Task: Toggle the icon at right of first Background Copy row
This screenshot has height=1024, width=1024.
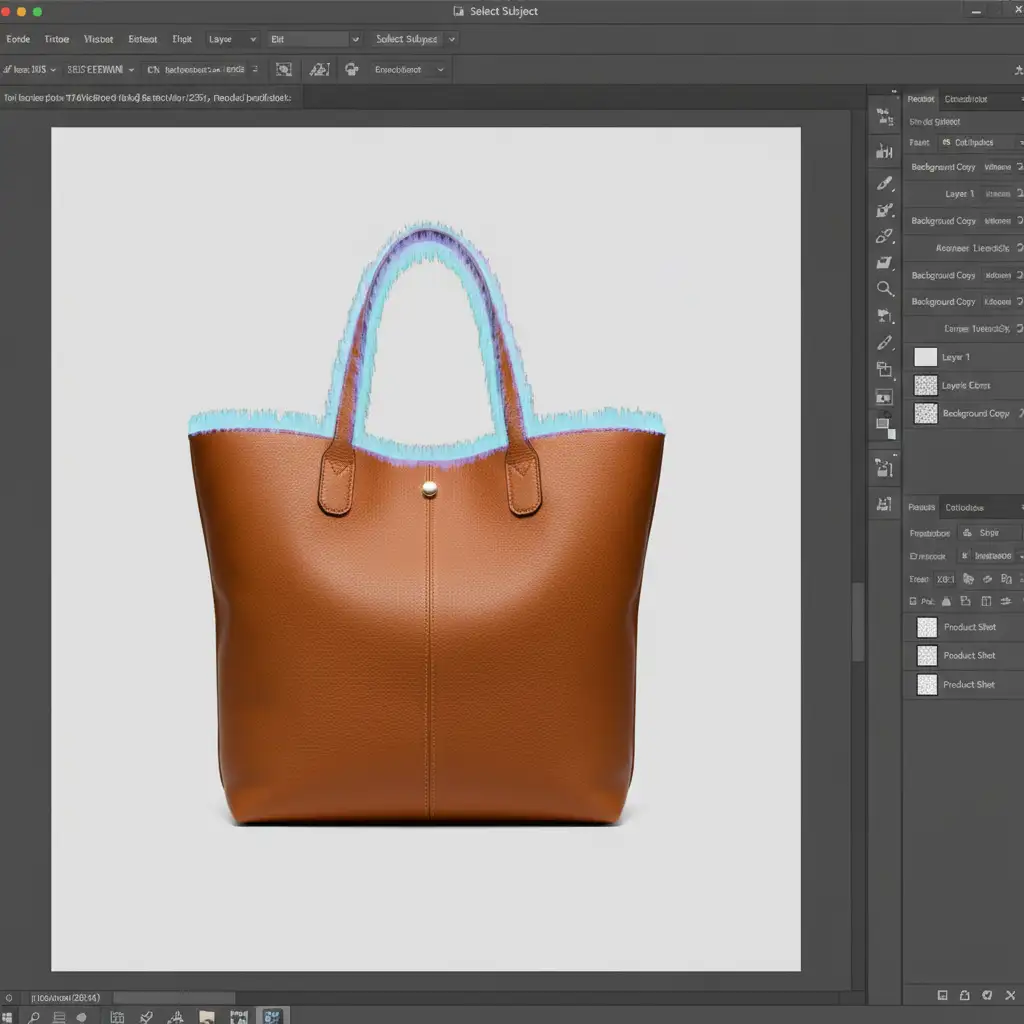Action: 1019,167
